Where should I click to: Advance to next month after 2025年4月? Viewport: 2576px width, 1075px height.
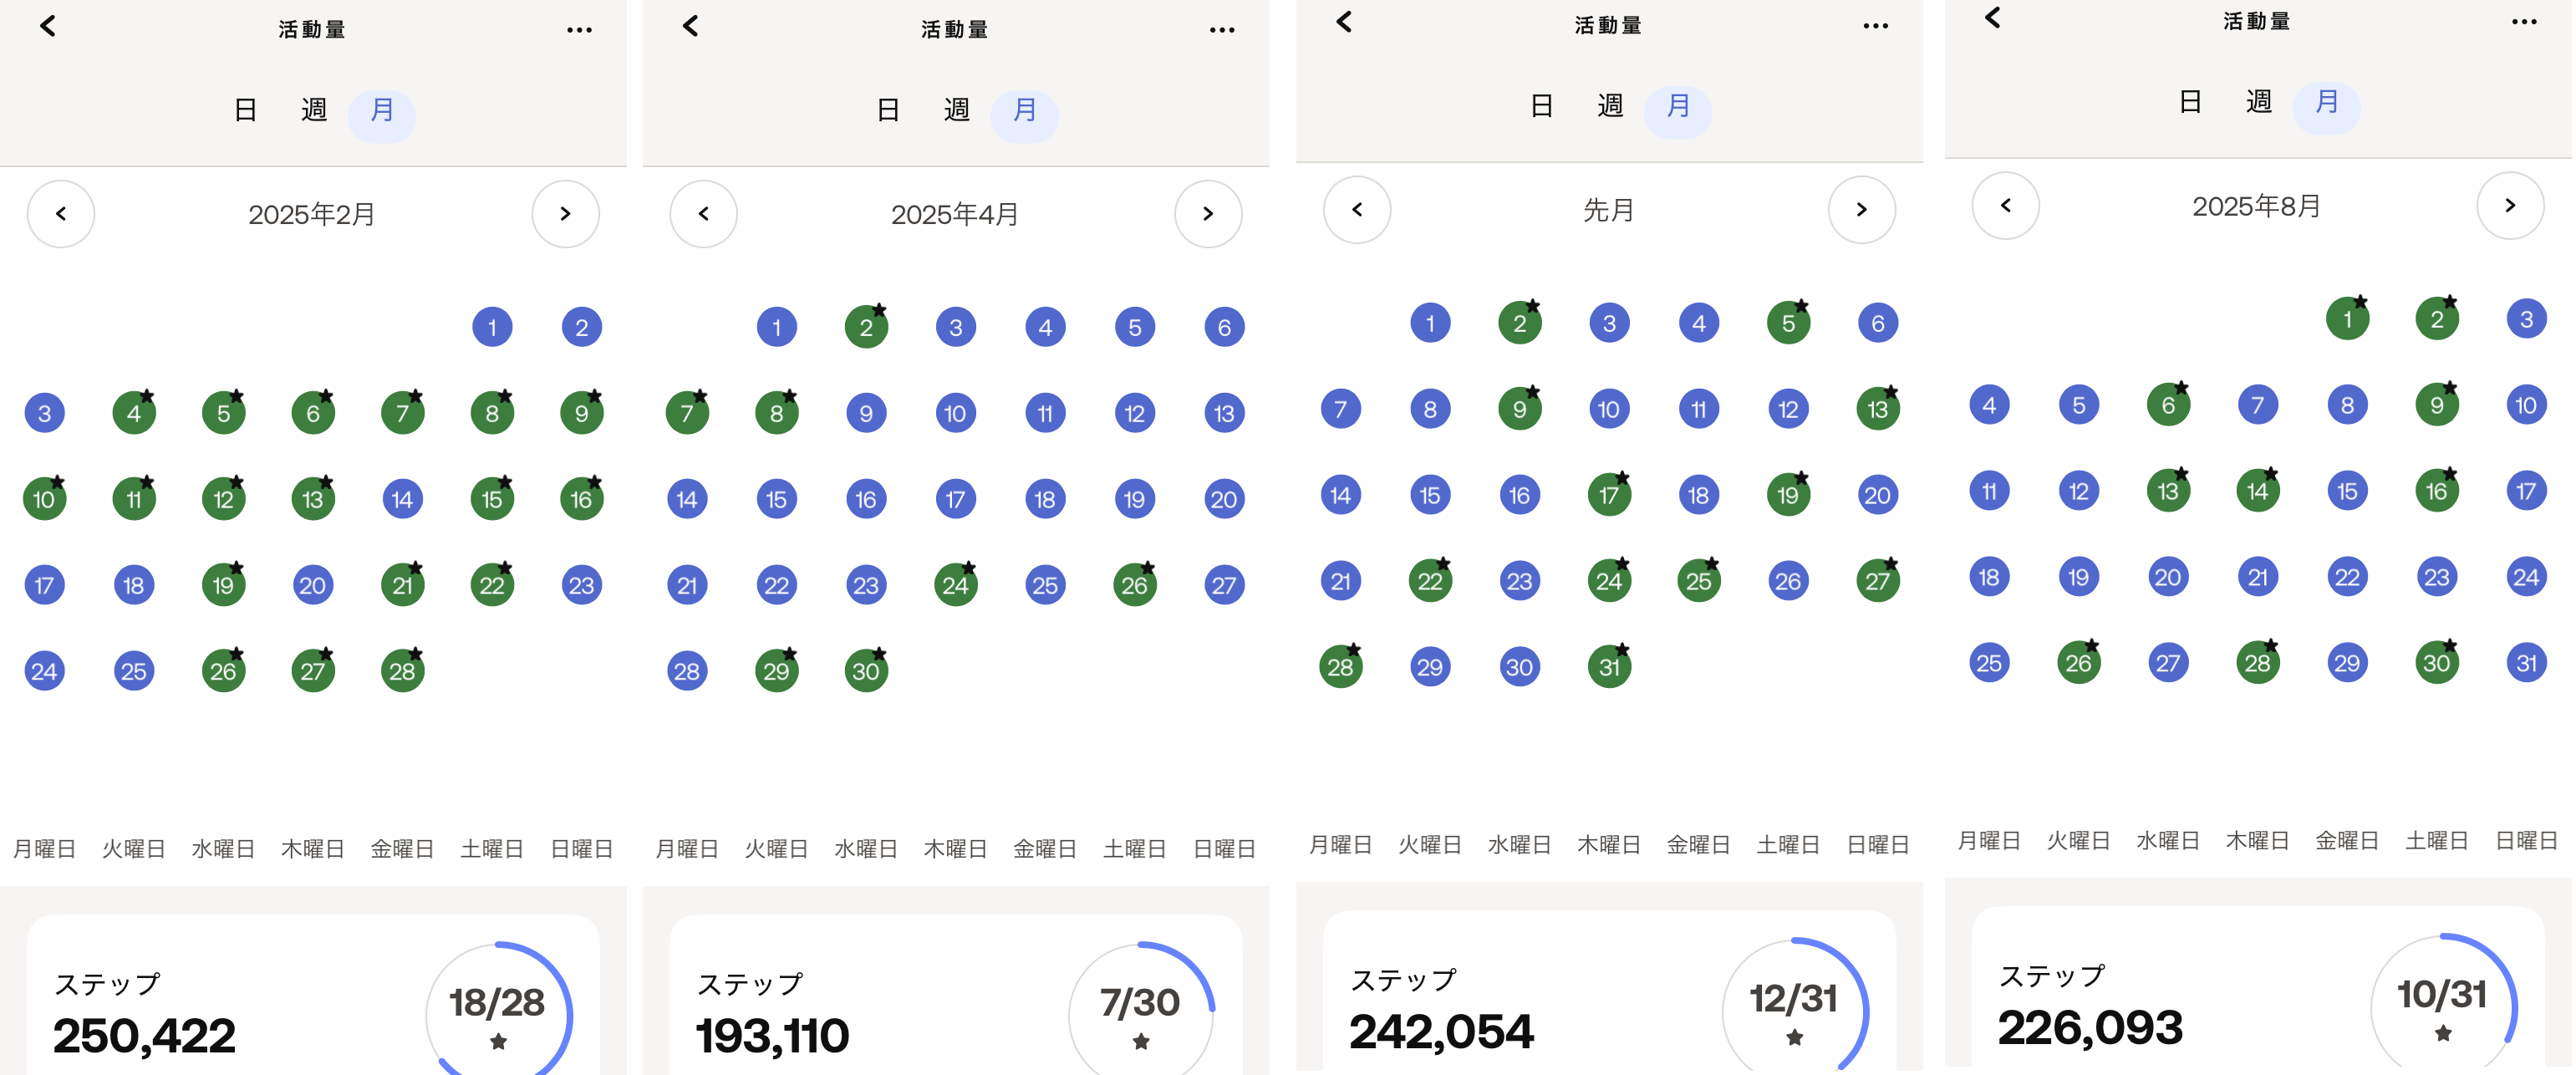click(1208, 214)
